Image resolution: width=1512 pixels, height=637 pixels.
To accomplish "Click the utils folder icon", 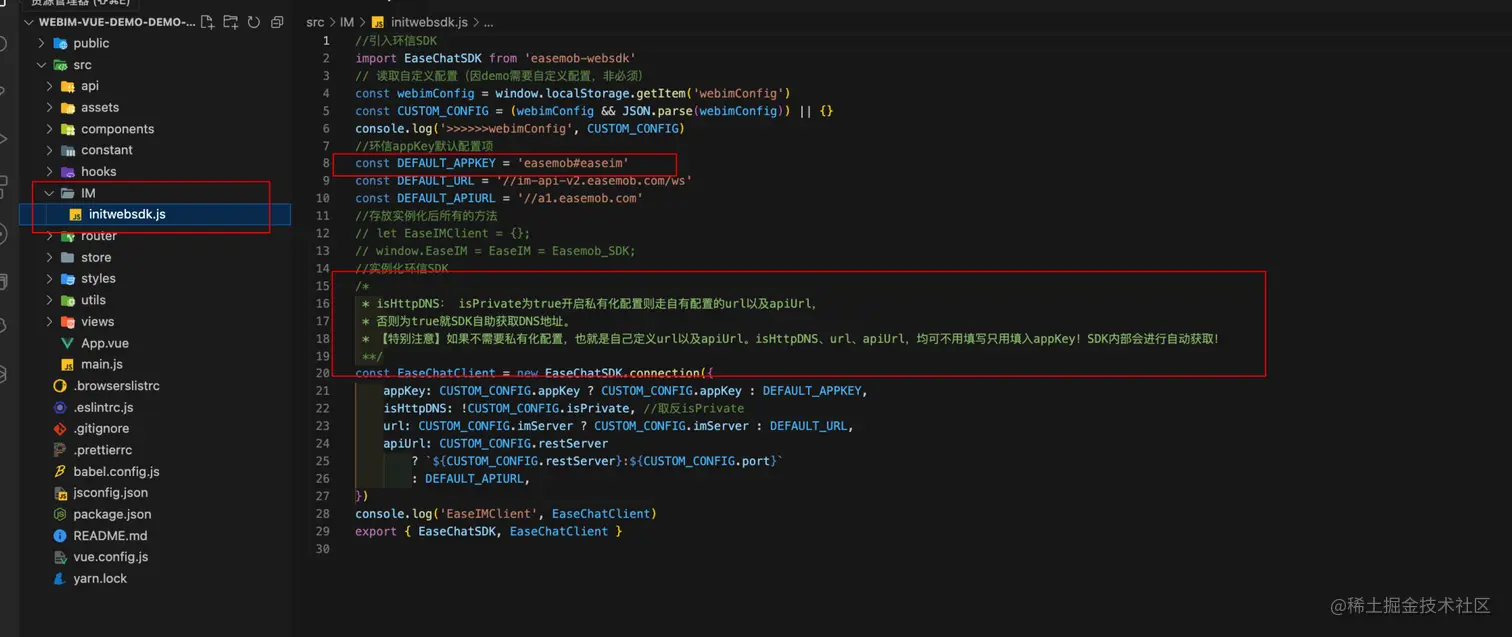I will pyautogui.click(x=68, y=300).
